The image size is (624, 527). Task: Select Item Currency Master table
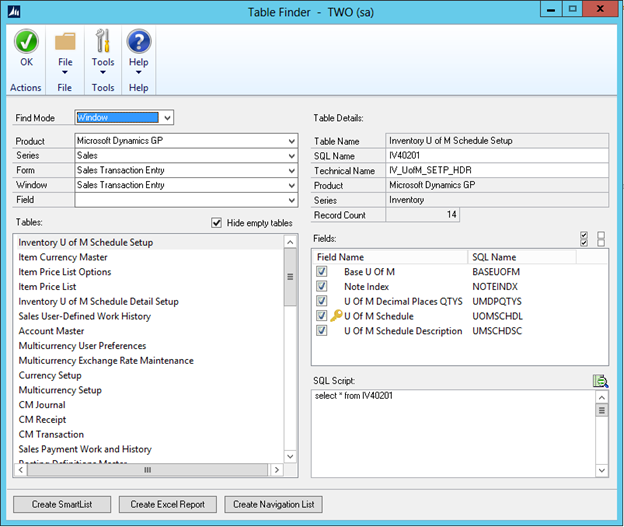coord(63,257)
